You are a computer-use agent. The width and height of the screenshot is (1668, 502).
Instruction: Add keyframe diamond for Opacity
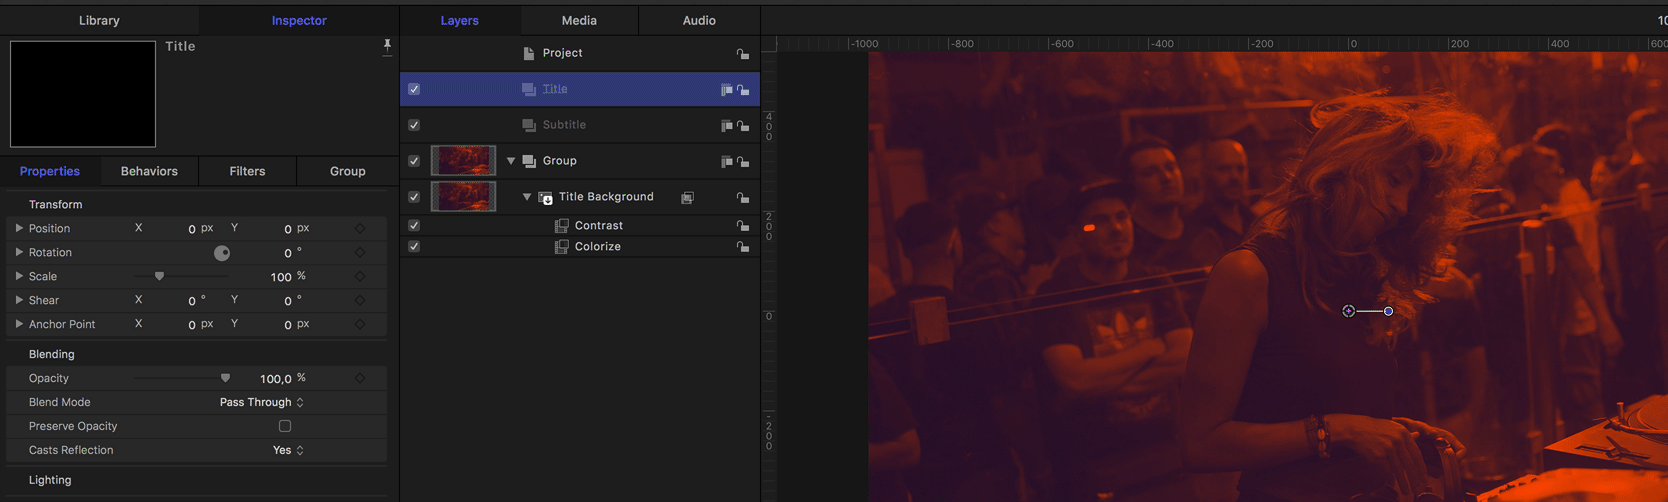360,379
